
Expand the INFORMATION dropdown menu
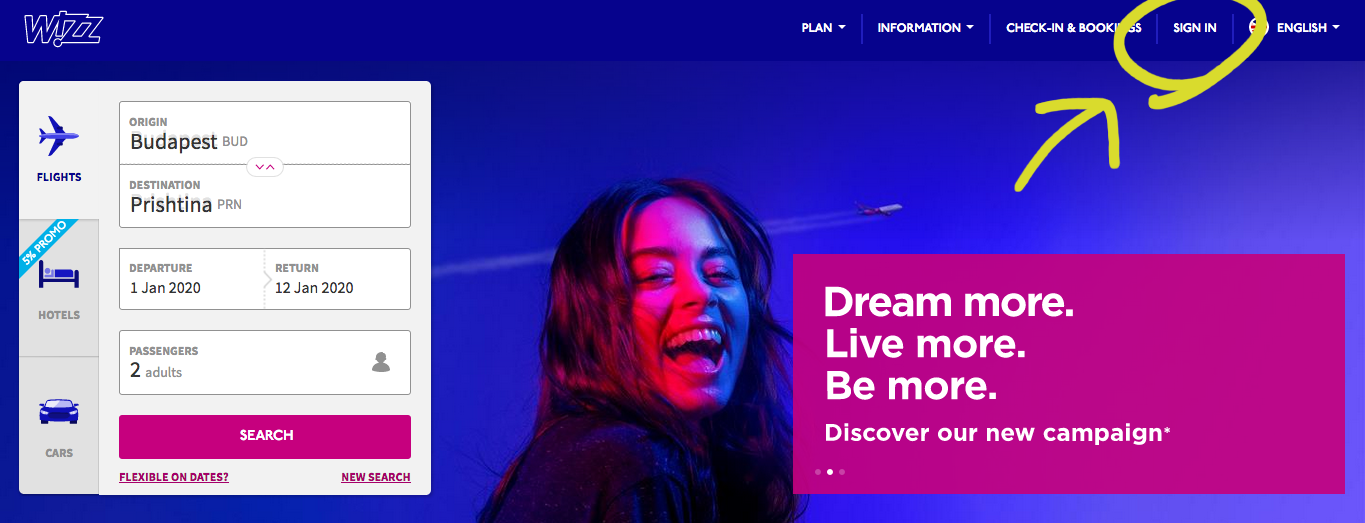point(925,28)
